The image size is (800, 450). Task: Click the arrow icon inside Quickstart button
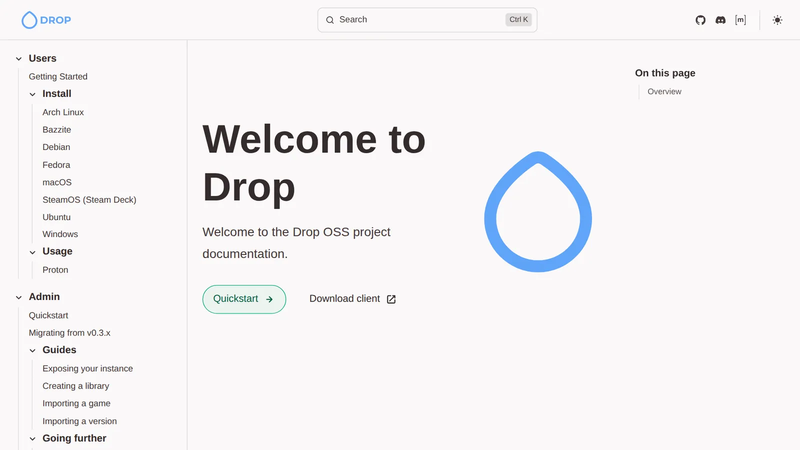(x=269, y=299)
